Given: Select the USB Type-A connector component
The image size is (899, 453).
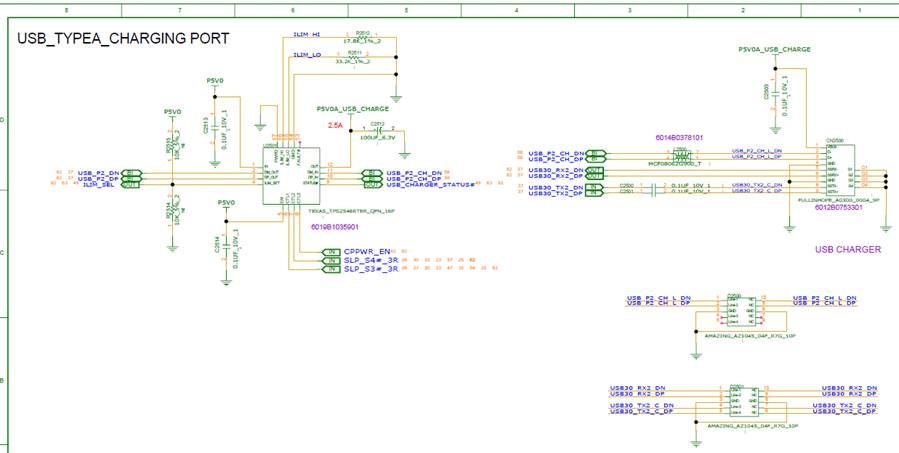Looking at the screenshot, I should pyautogui.click(x=841, y=171).
